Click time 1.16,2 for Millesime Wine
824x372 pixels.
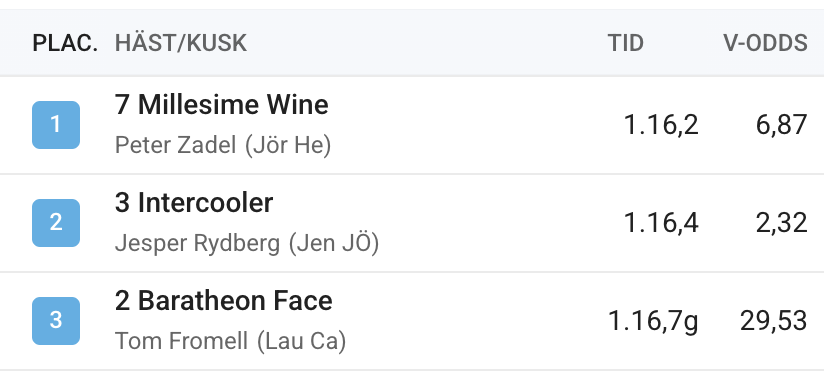point(661,125)
